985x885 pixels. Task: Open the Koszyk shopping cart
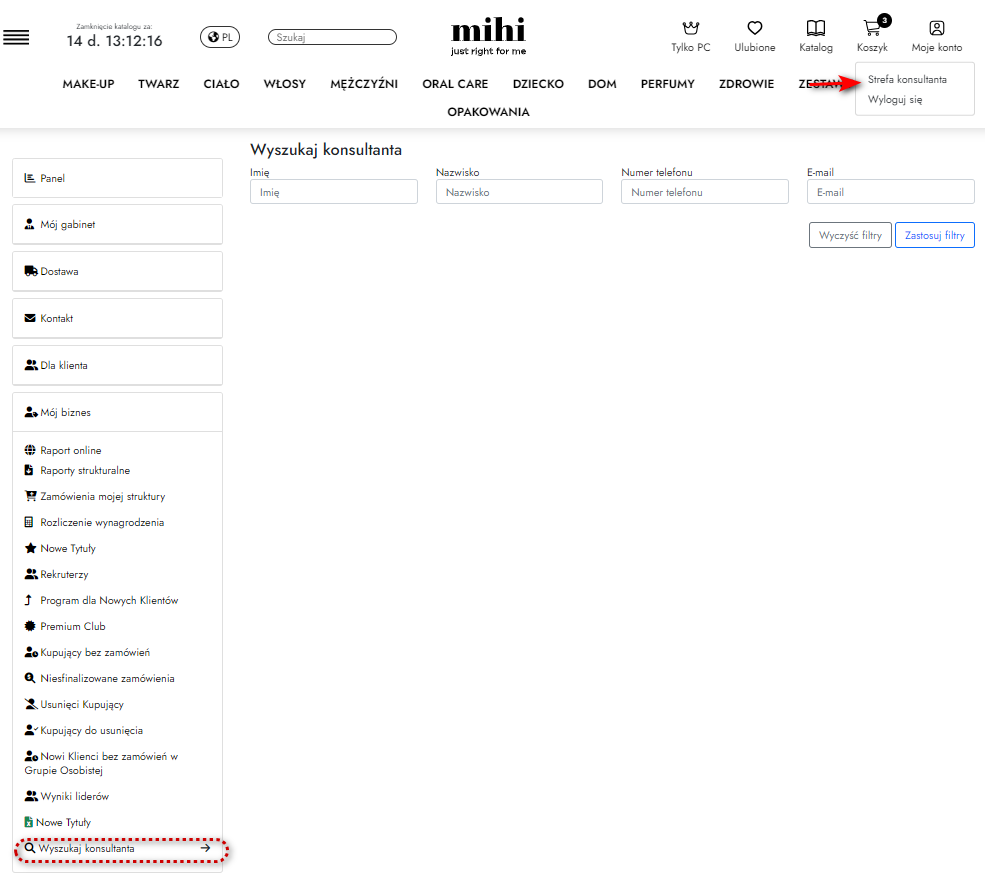coord(872,29)
